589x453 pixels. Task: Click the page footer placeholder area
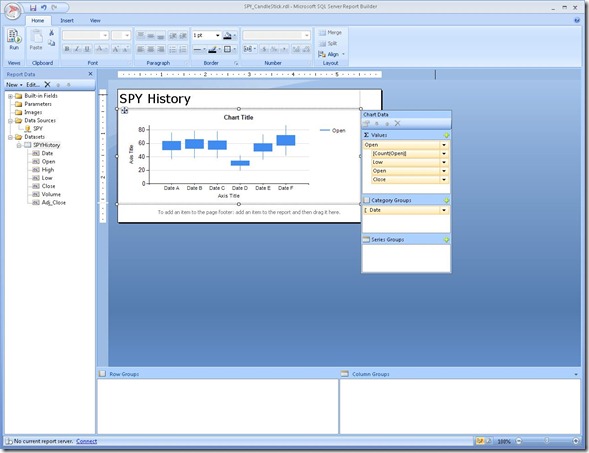click(x=249, y=212)
